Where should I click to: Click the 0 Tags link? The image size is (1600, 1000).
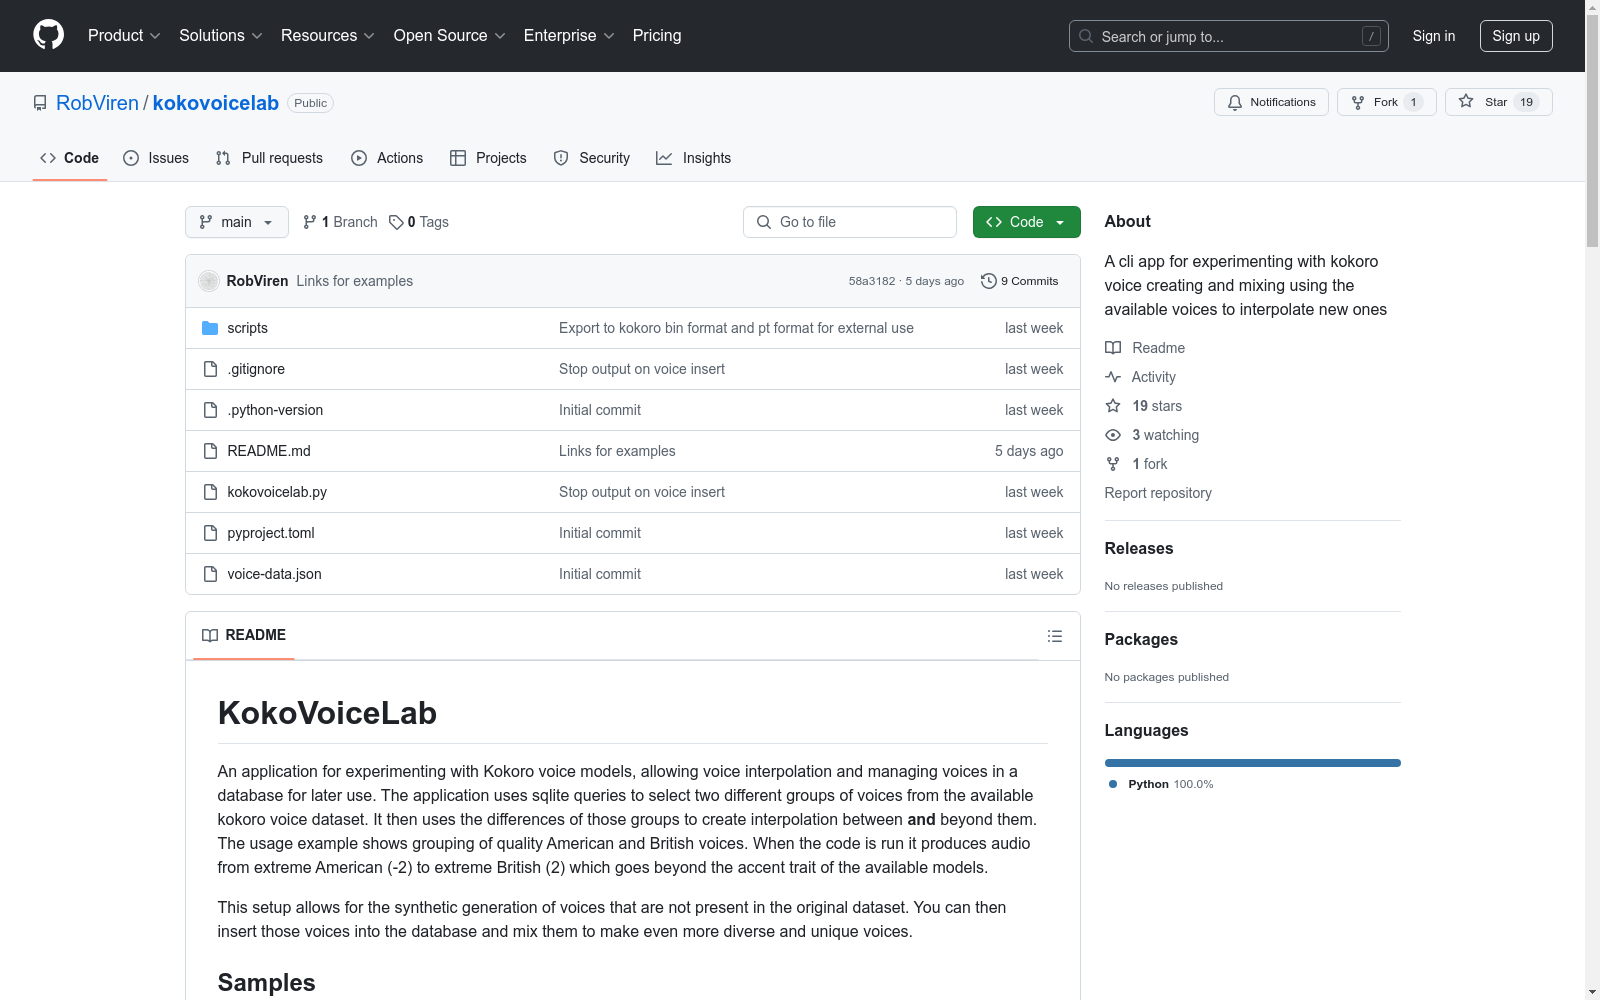click(419, 222)
